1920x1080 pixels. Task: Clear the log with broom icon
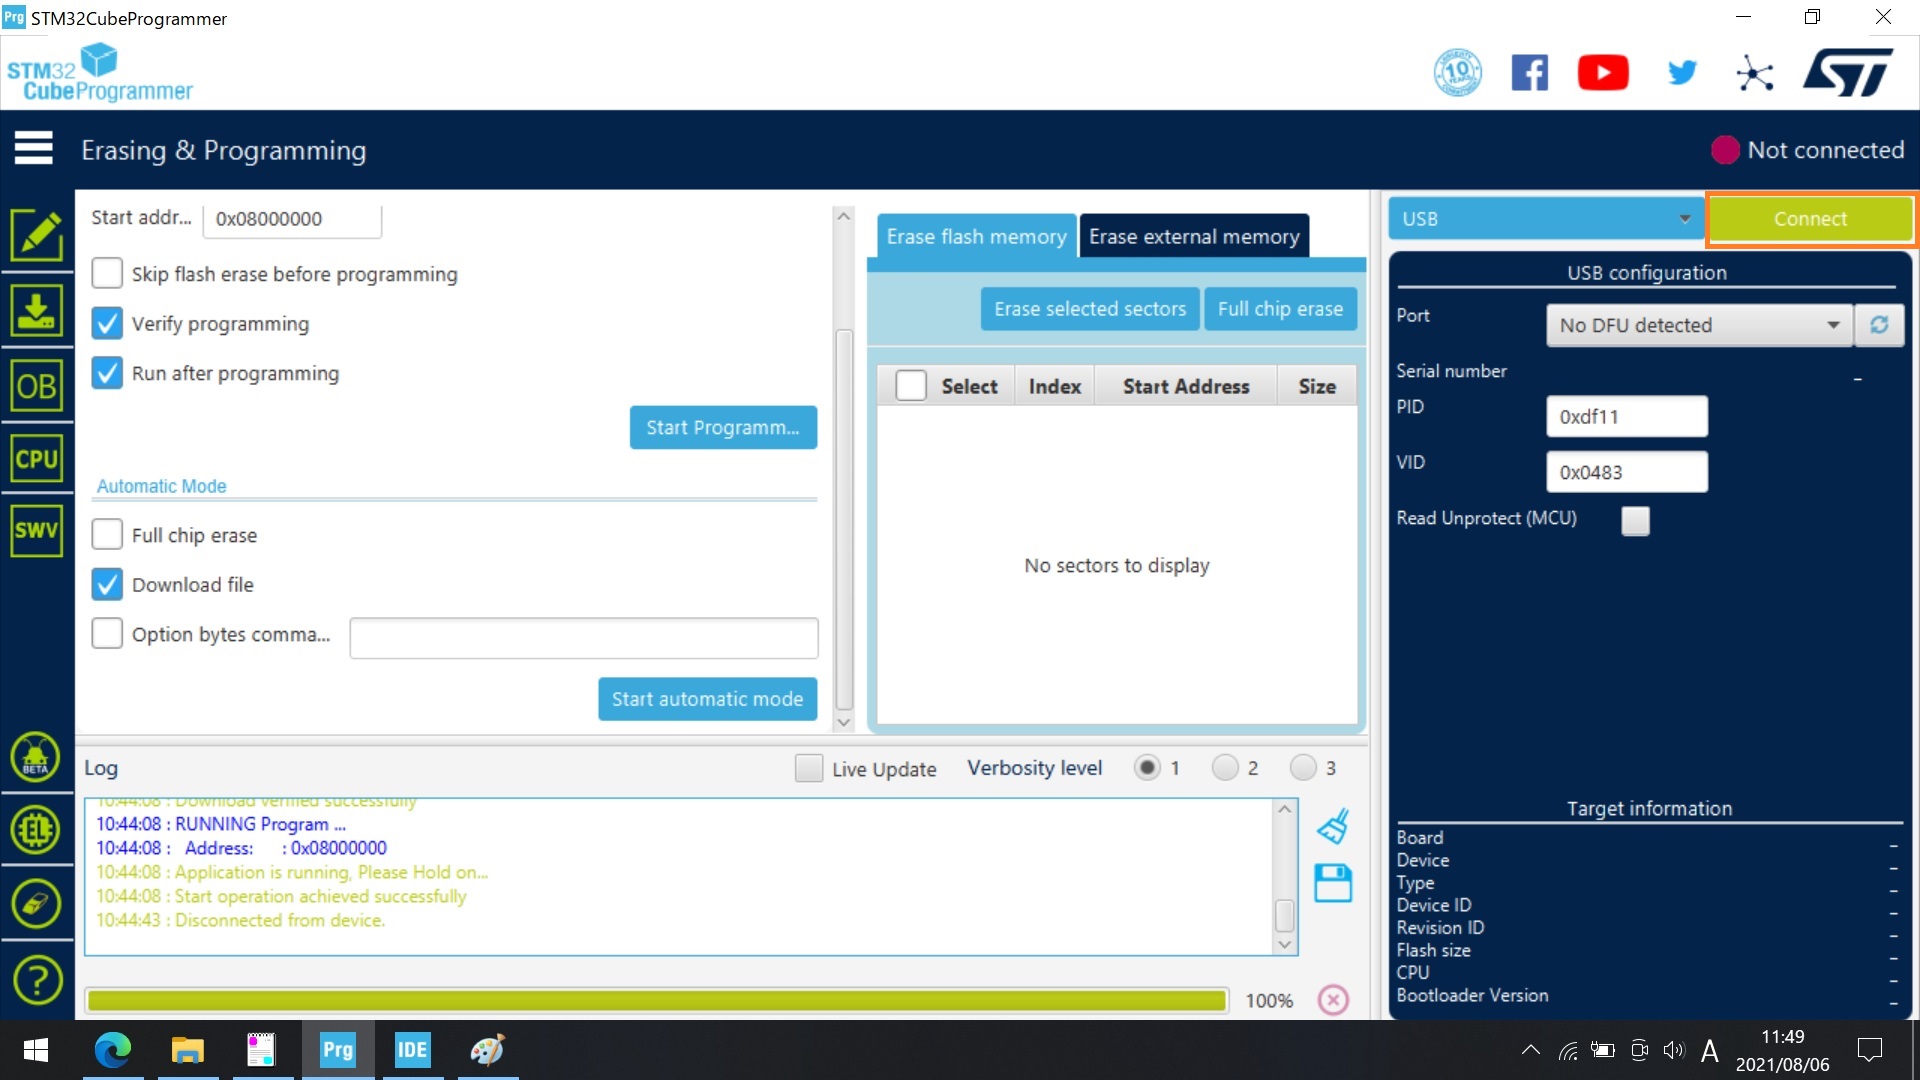(x=1333, y=826)
